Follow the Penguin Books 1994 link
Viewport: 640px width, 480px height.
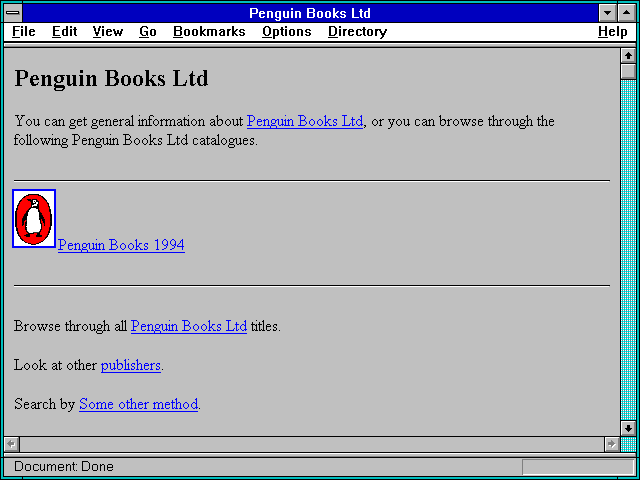coord(121,245)
